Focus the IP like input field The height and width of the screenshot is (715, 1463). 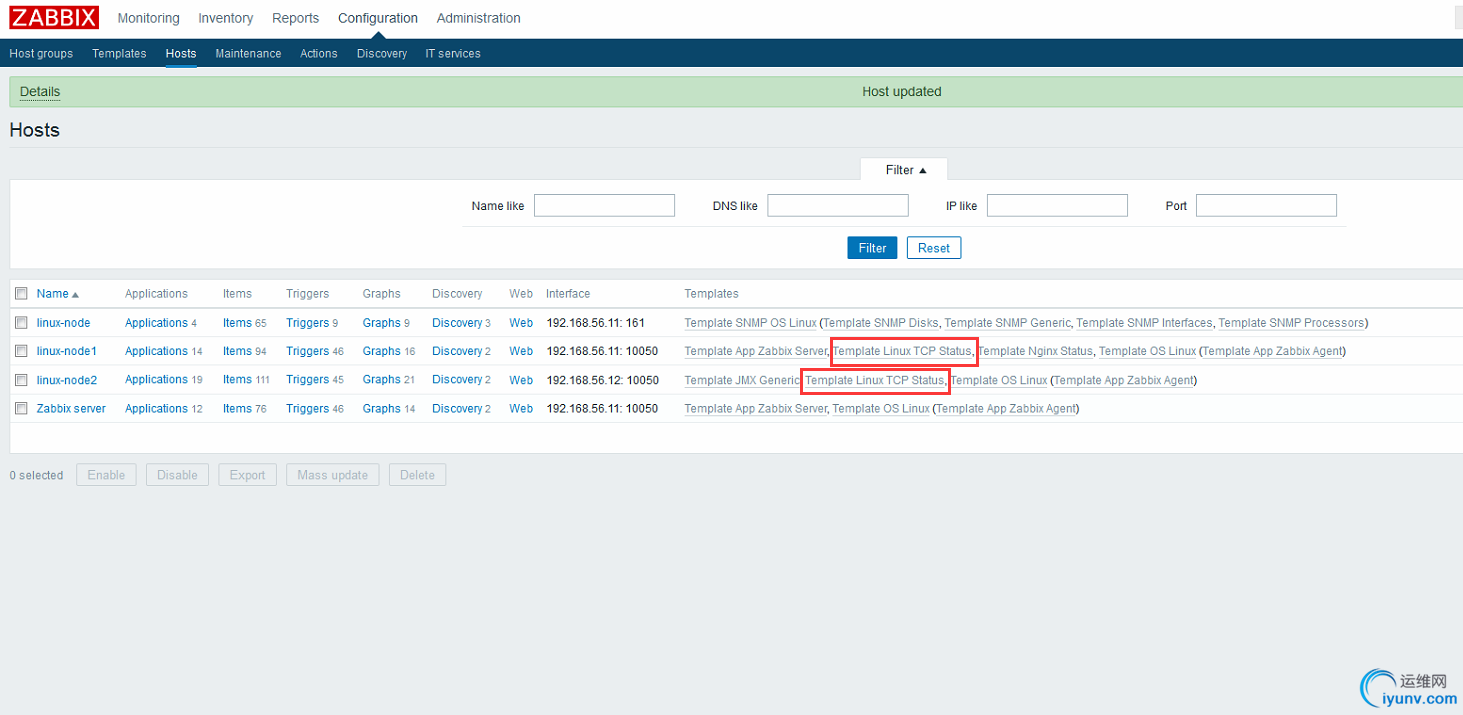point(1057,206)
